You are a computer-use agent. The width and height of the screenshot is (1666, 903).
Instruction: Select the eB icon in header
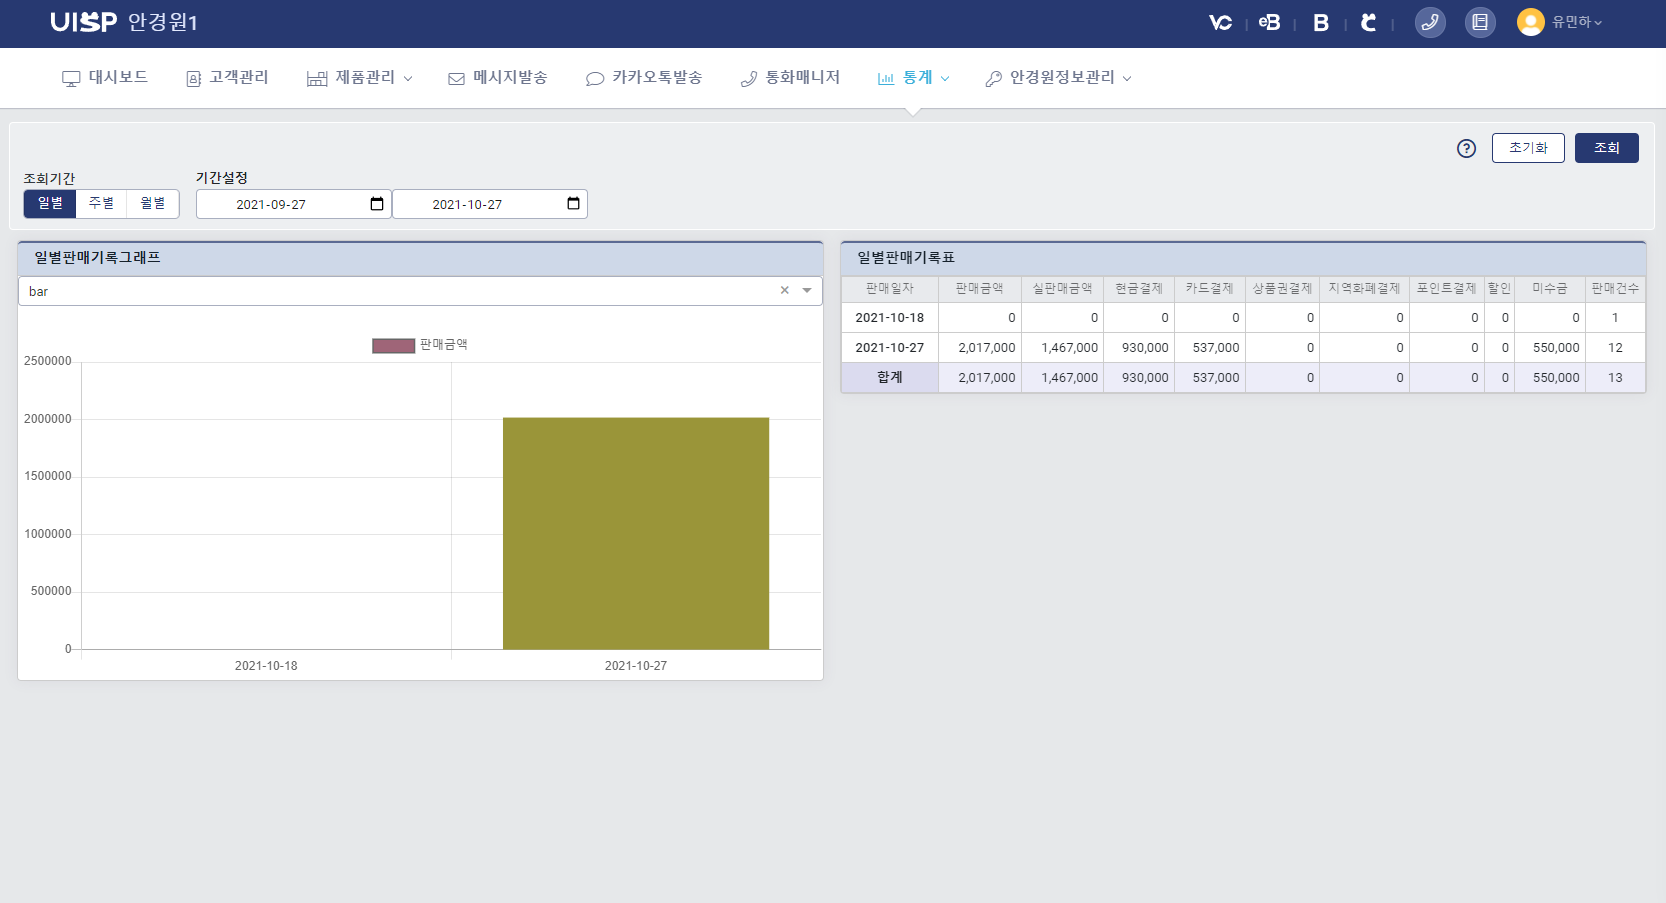[1269, 22]
